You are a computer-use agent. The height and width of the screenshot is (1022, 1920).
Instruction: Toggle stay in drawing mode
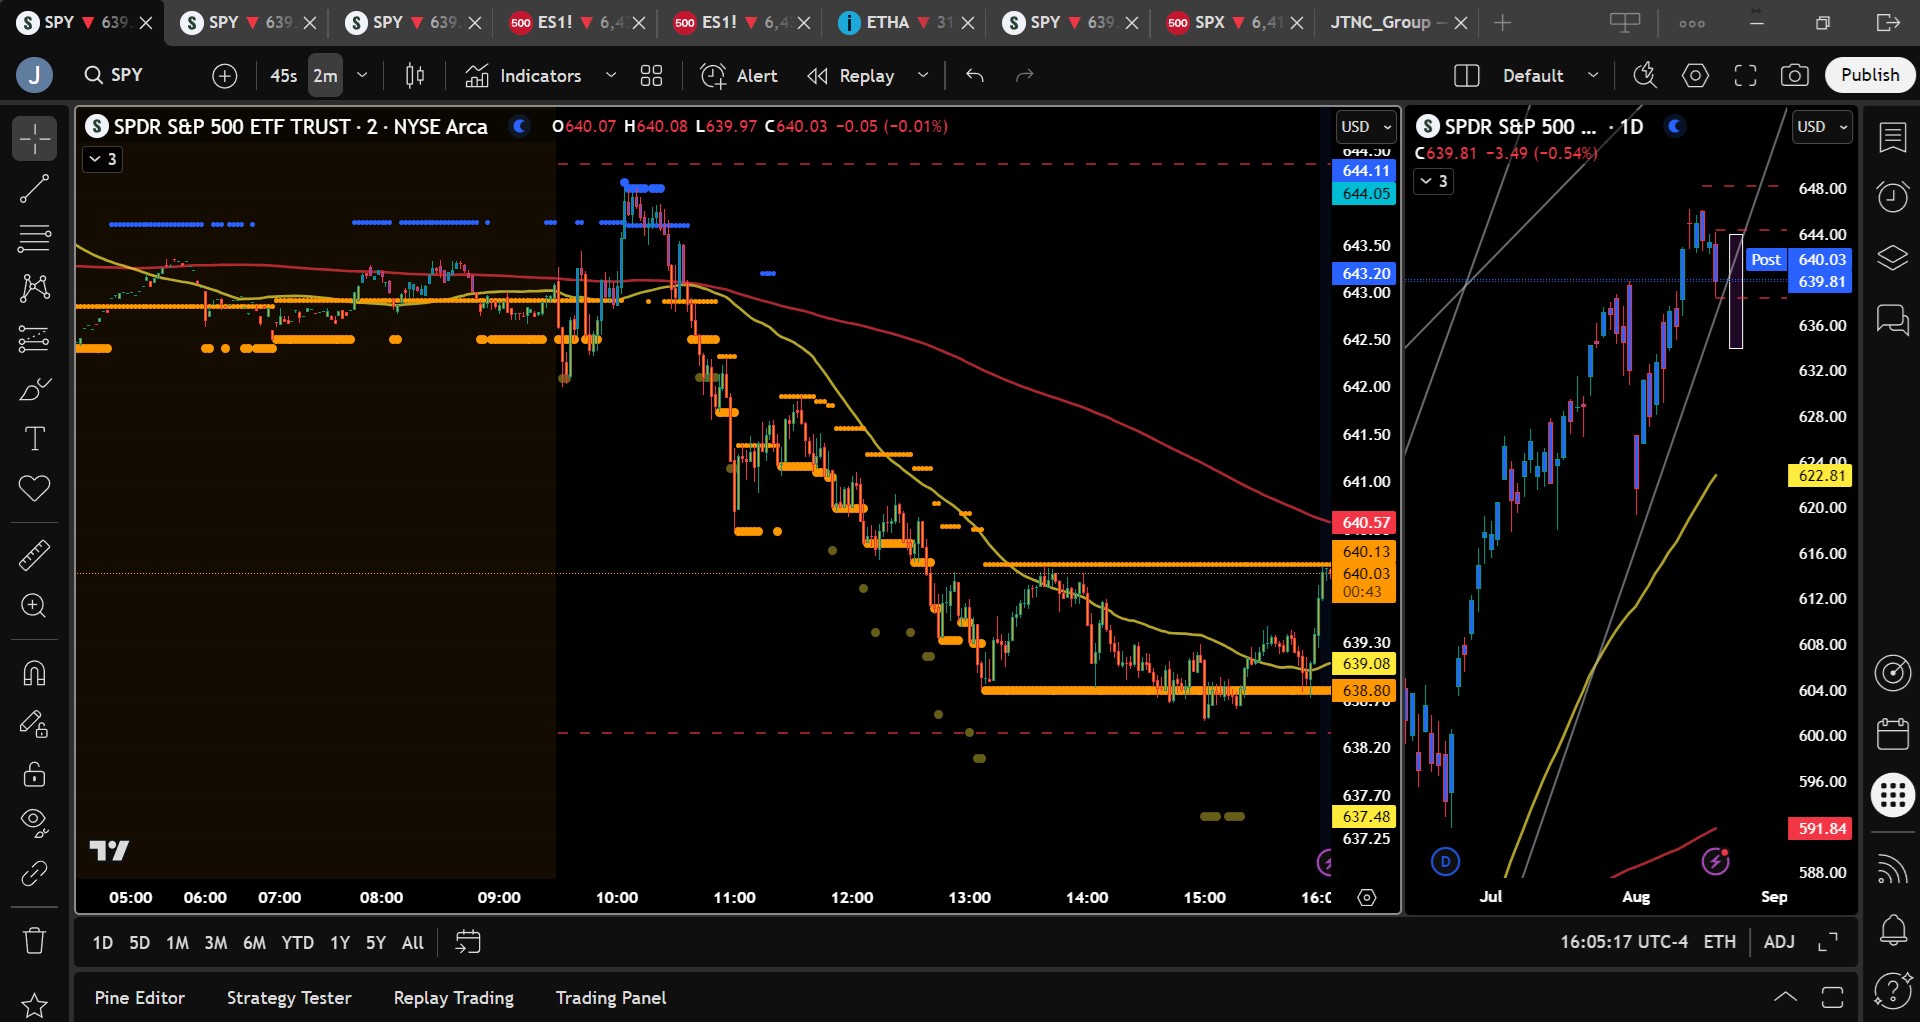tap(34, 723)
